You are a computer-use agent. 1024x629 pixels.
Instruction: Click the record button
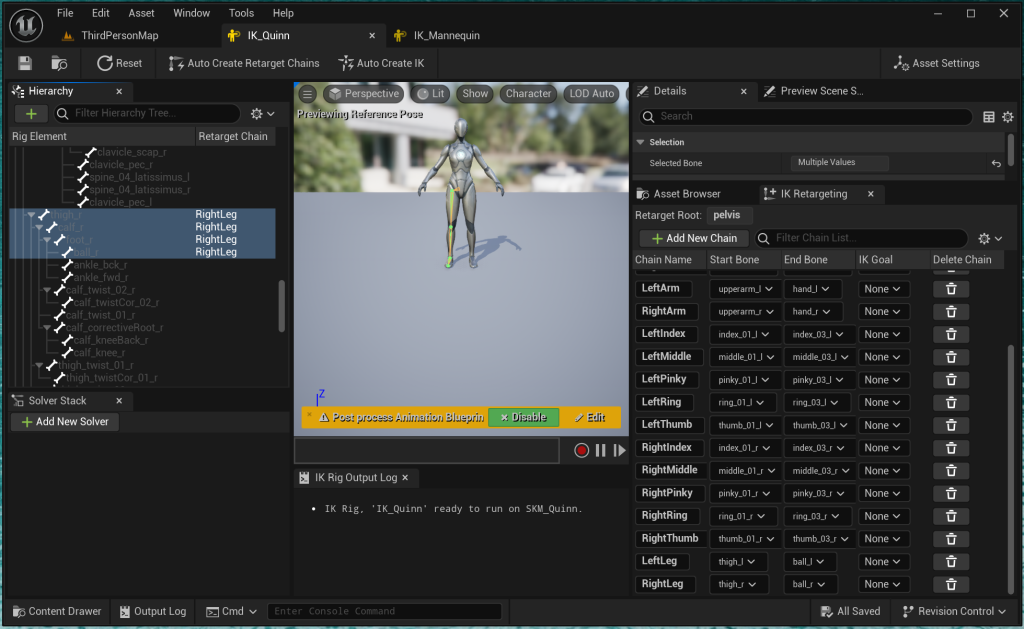pyautogui.click(x=581, y=451)
